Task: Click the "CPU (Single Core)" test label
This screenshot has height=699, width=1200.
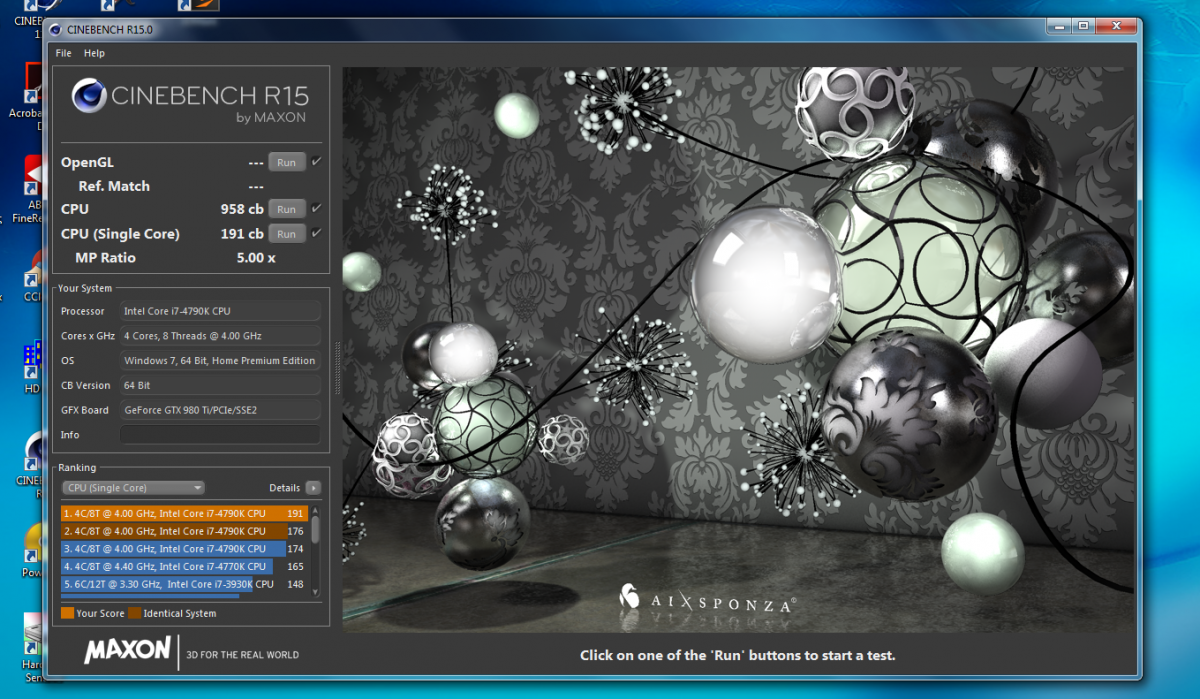Action: pos(120,234)
